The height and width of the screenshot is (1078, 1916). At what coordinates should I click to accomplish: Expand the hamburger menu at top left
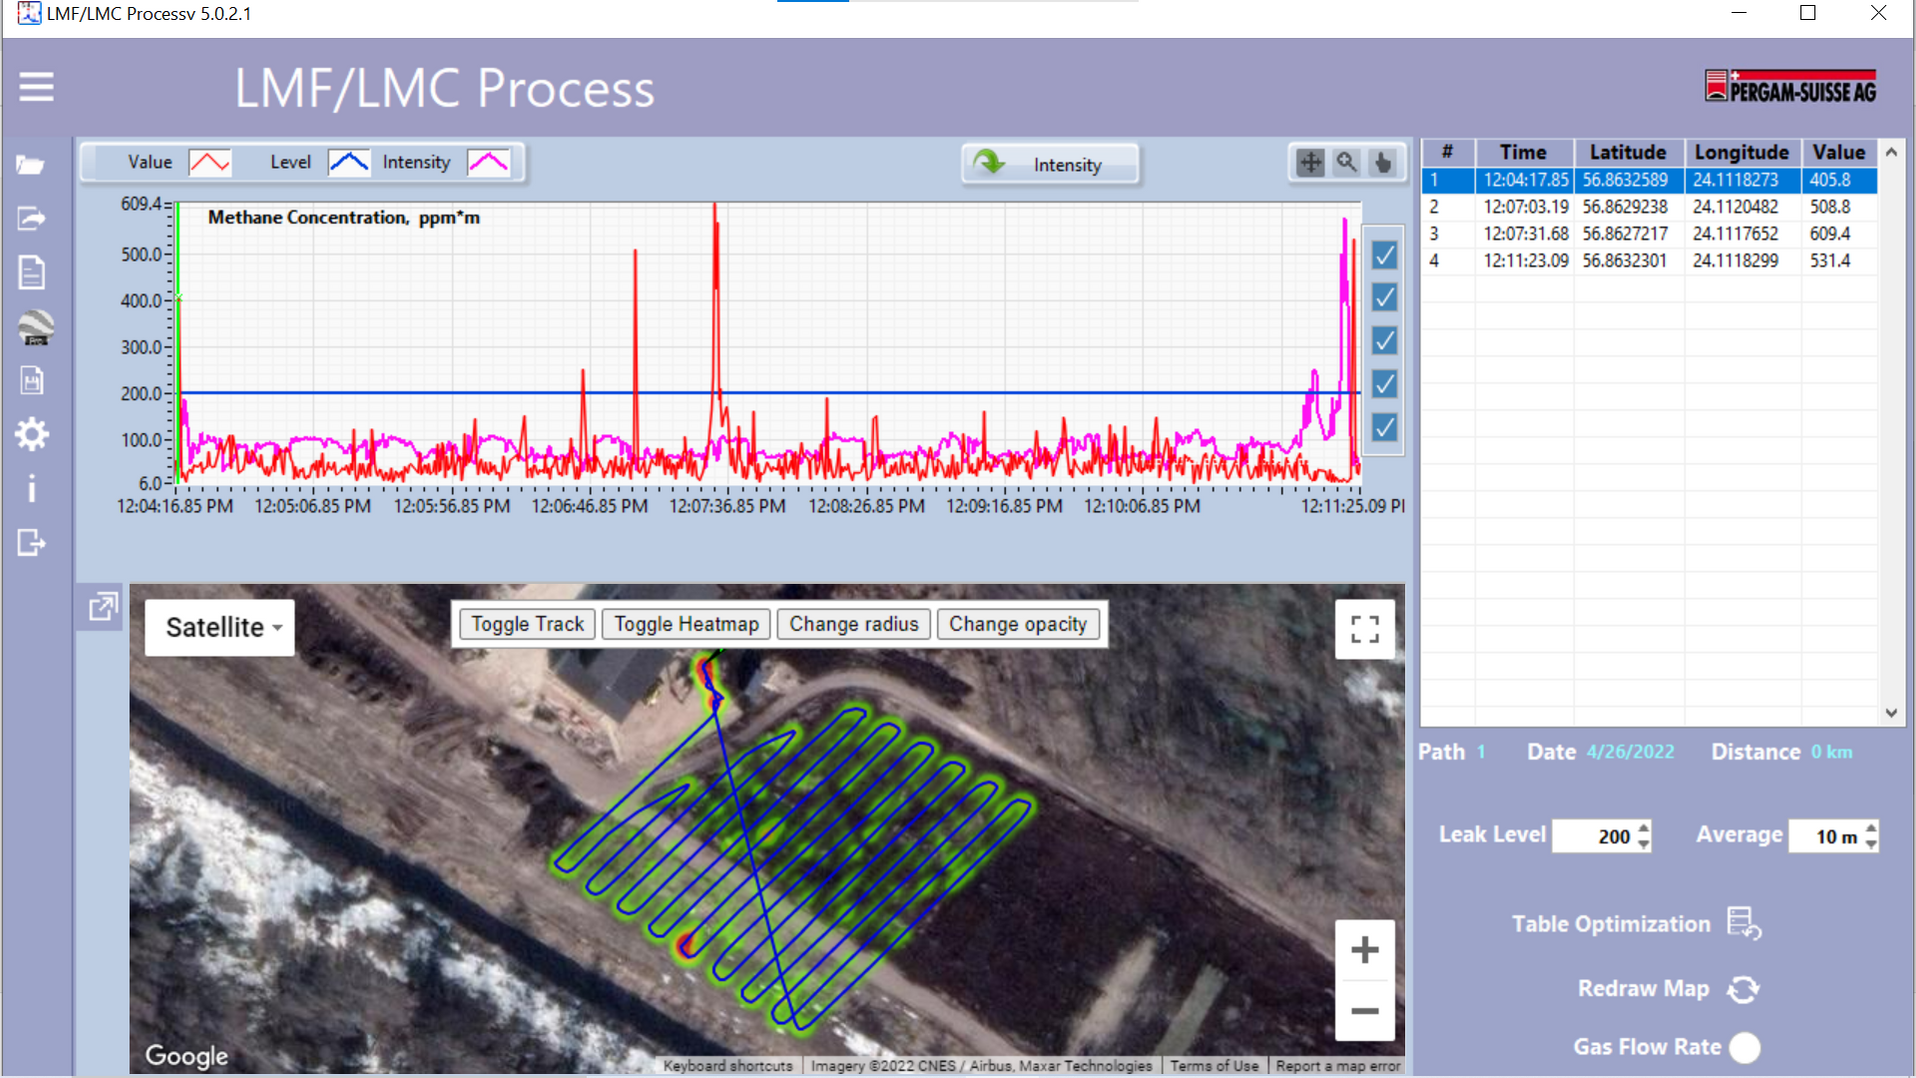click(36, 87)
